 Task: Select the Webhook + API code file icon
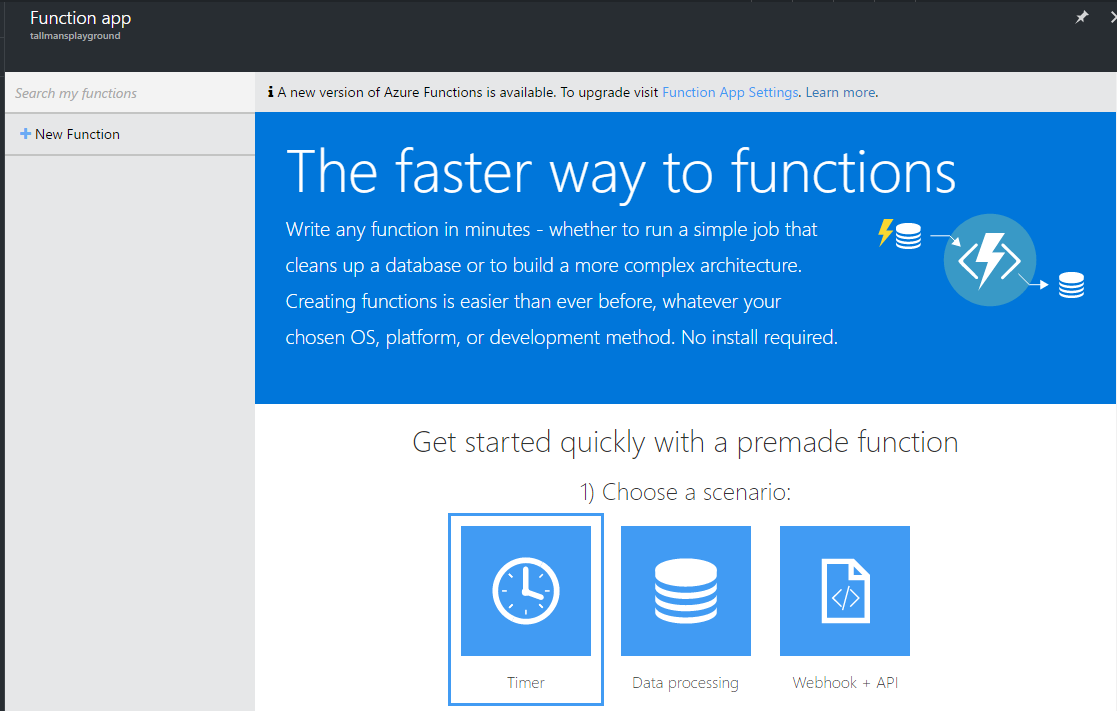845,591
